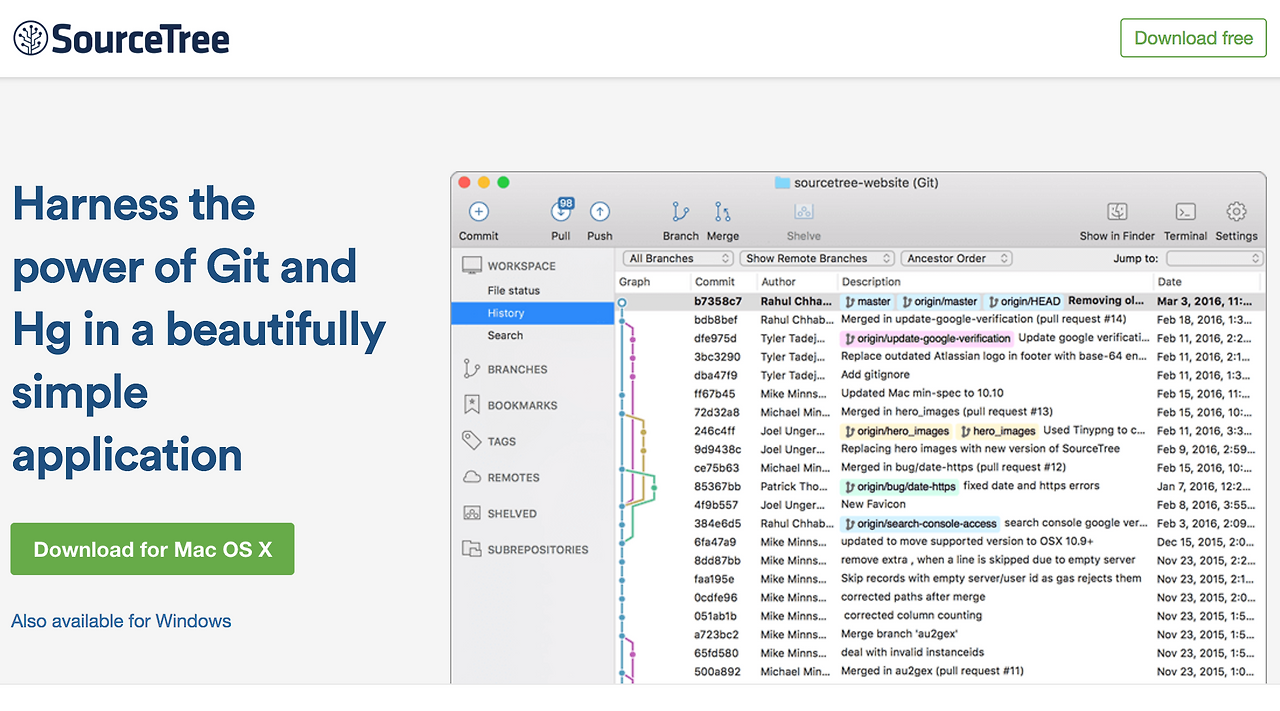The image size is (1280, 711).
Task: Click the Workspace monitor icon in sidebar
Action: 471,266
